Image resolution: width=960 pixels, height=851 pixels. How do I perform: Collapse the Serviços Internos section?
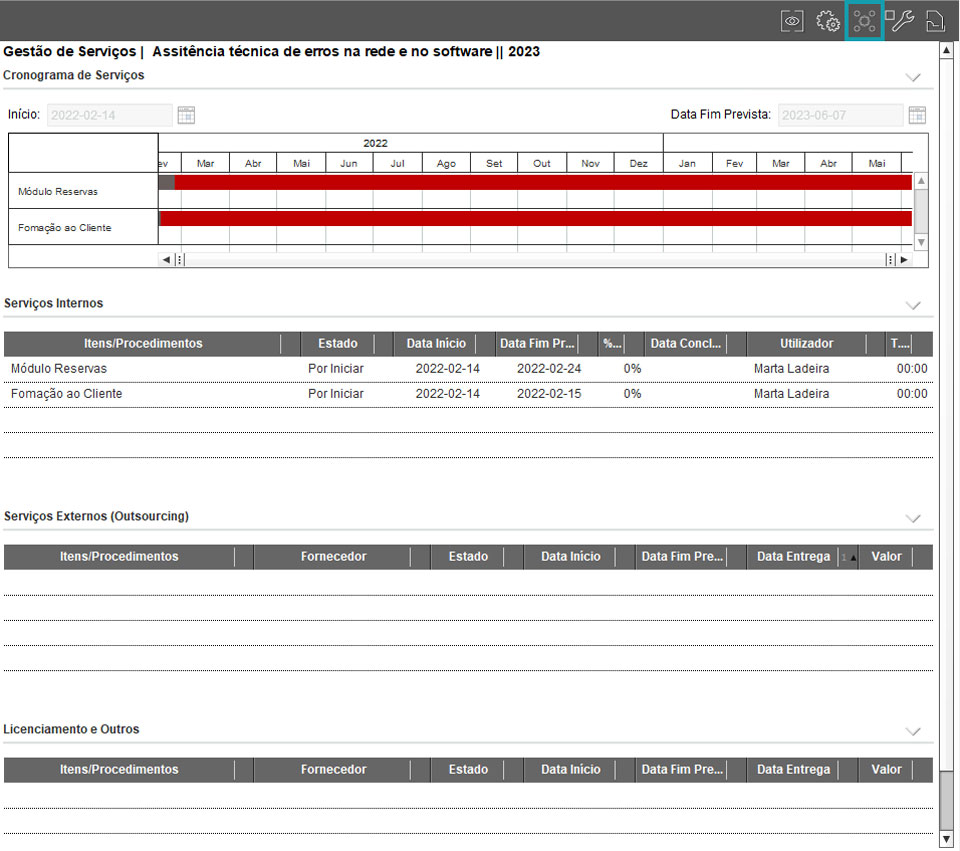coord(912,305)
